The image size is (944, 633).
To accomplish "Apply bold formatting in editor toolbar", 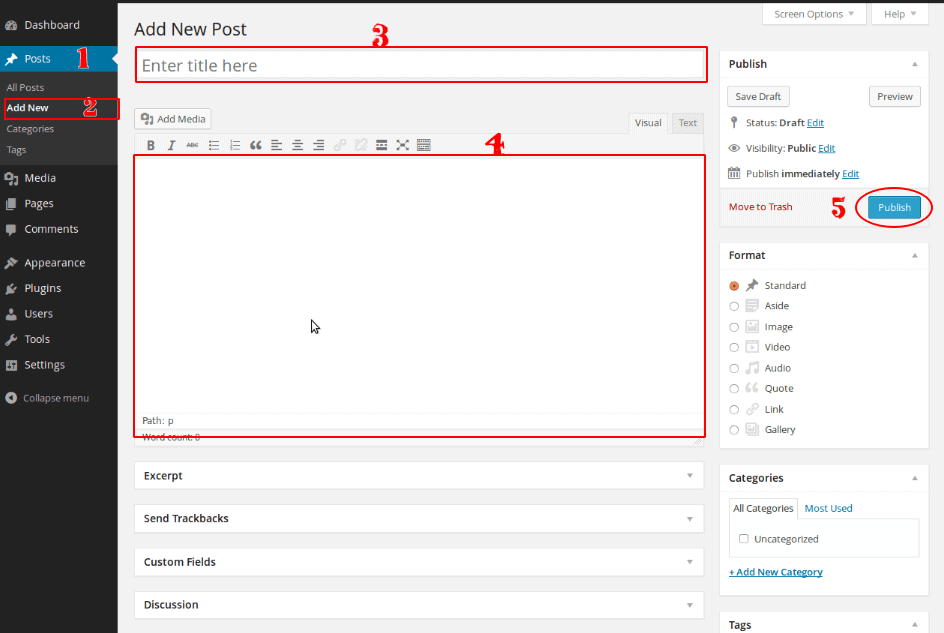I will click(x=151, y=145).
